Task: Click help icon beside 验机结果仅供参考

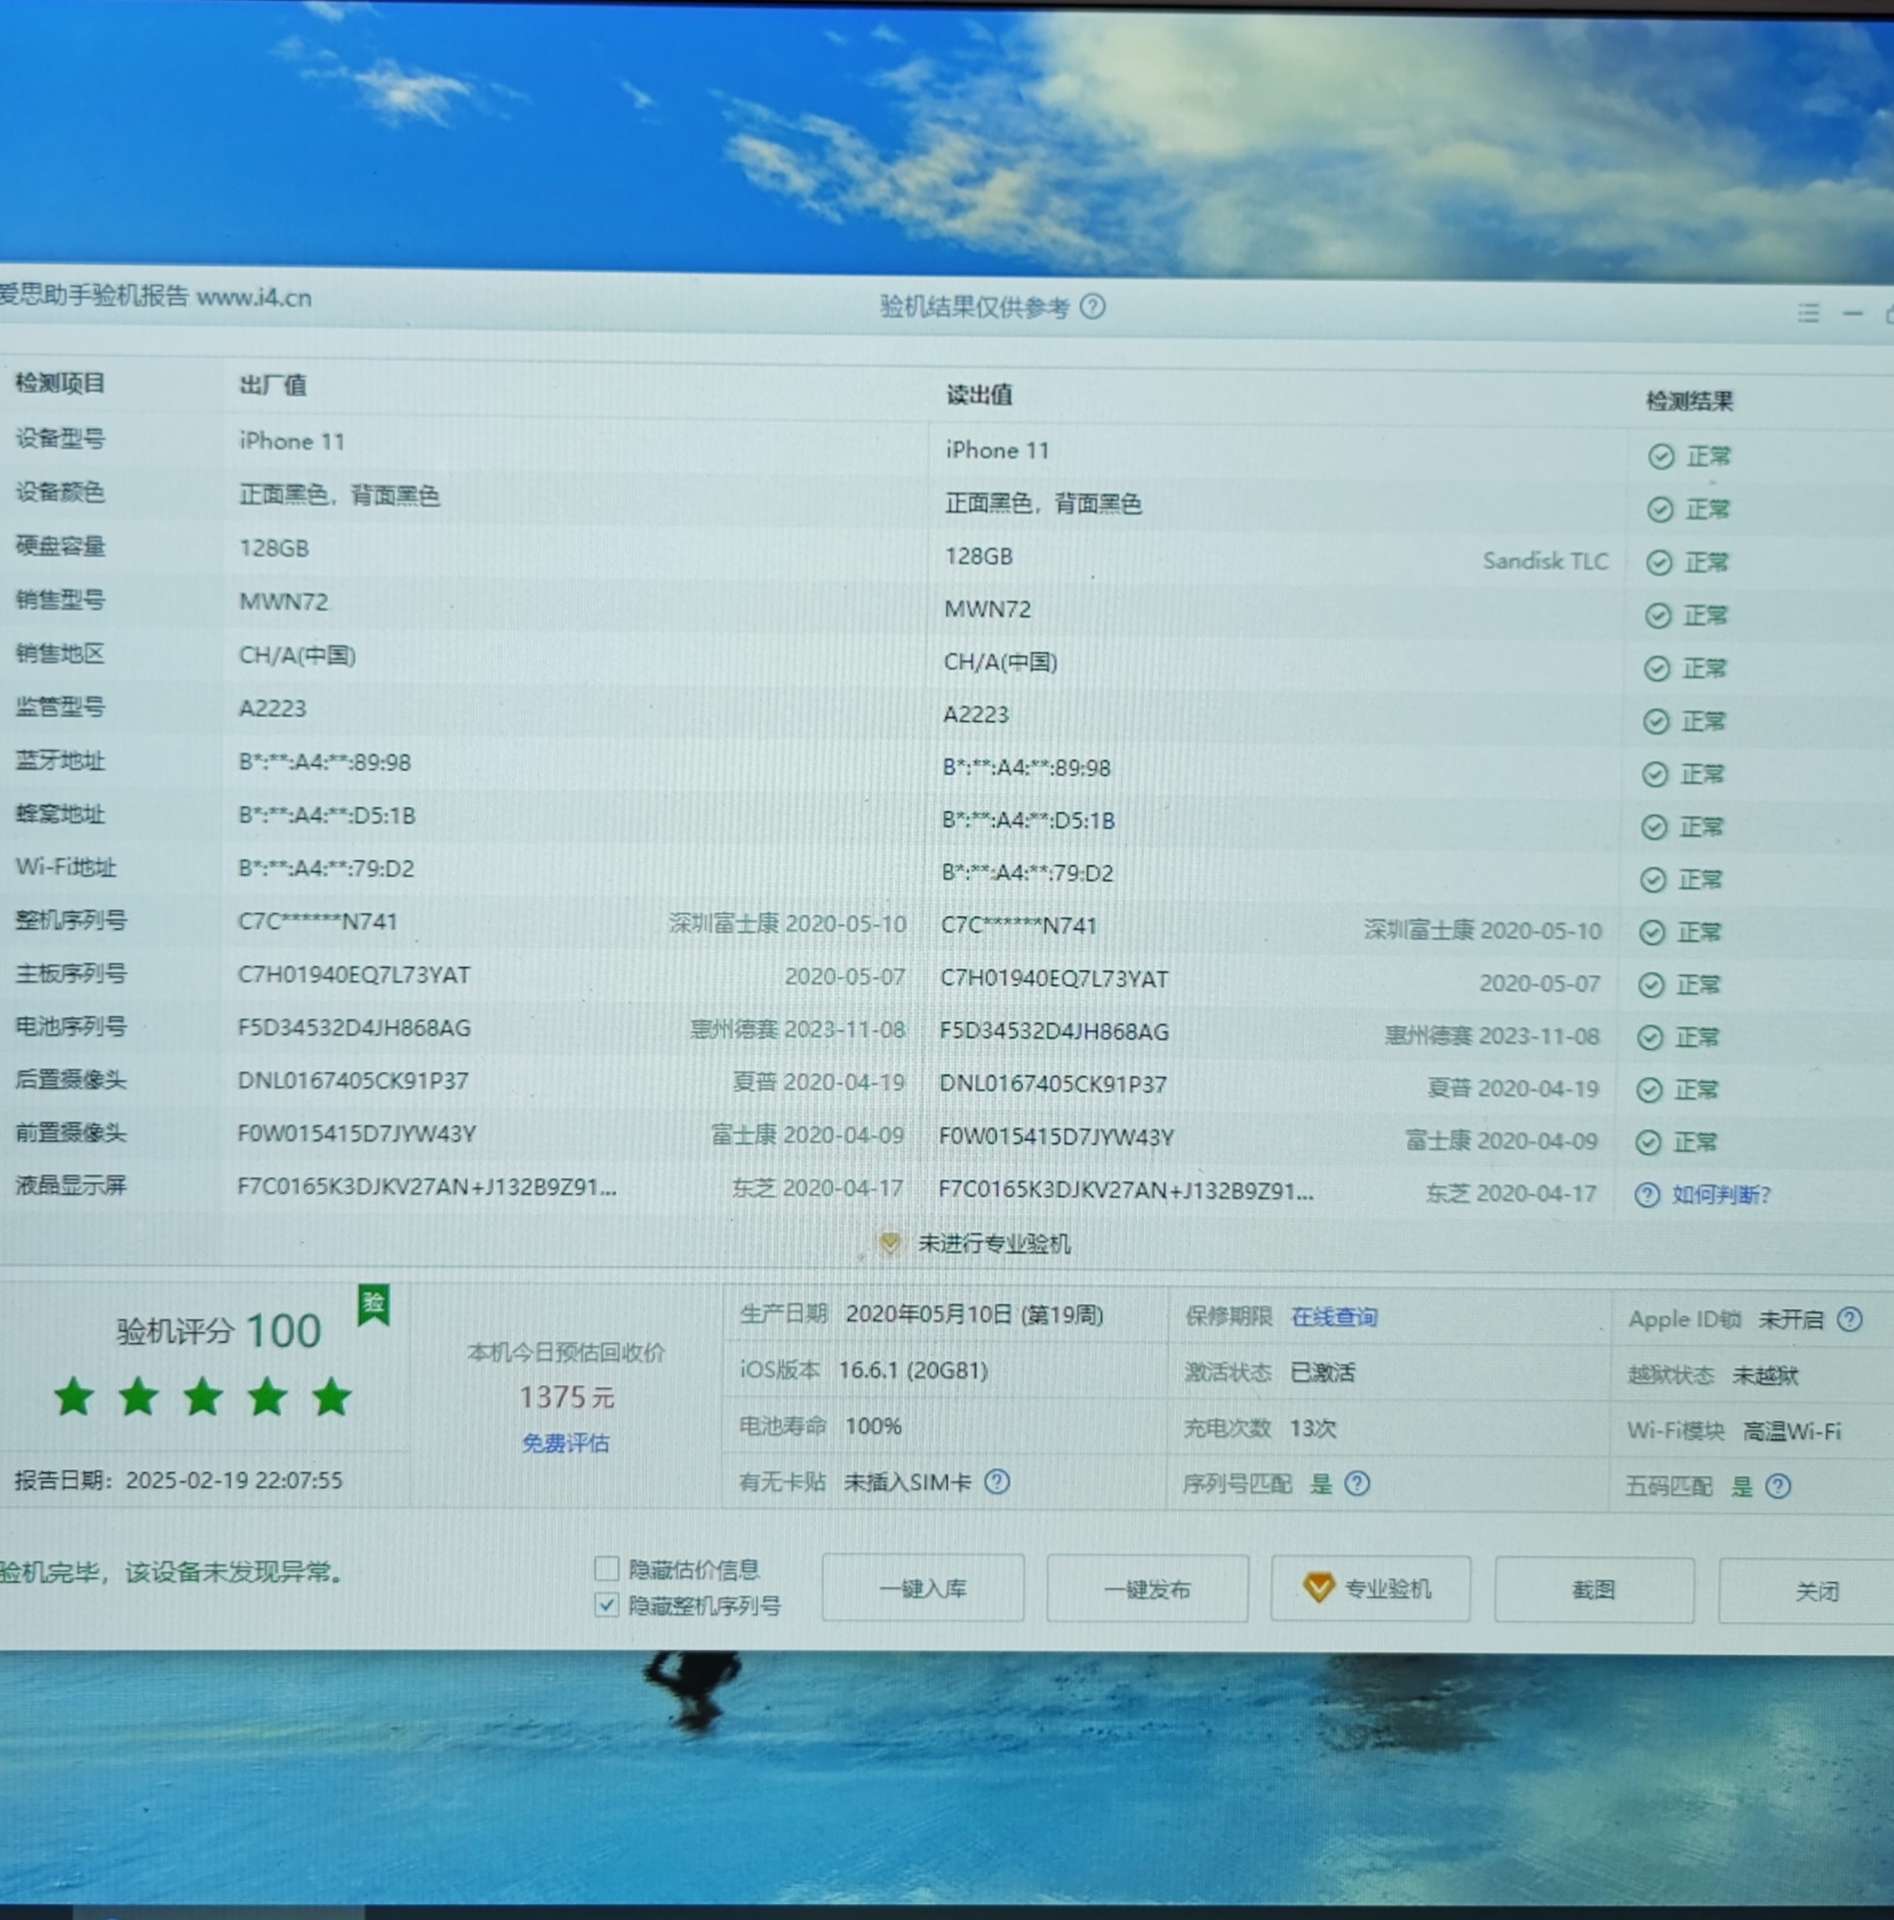Action: point(1093,307)
